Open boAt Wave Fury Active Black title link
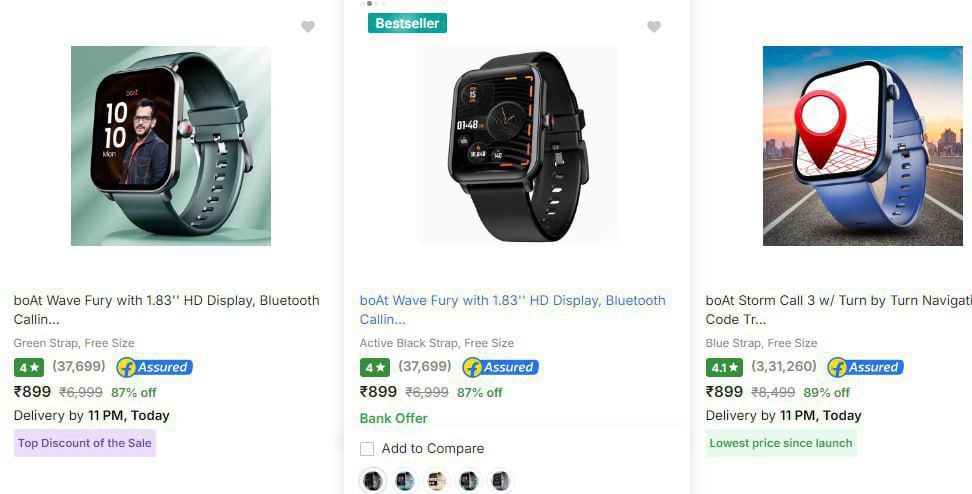Screen dimensions: 972x494 click(513, 310)
